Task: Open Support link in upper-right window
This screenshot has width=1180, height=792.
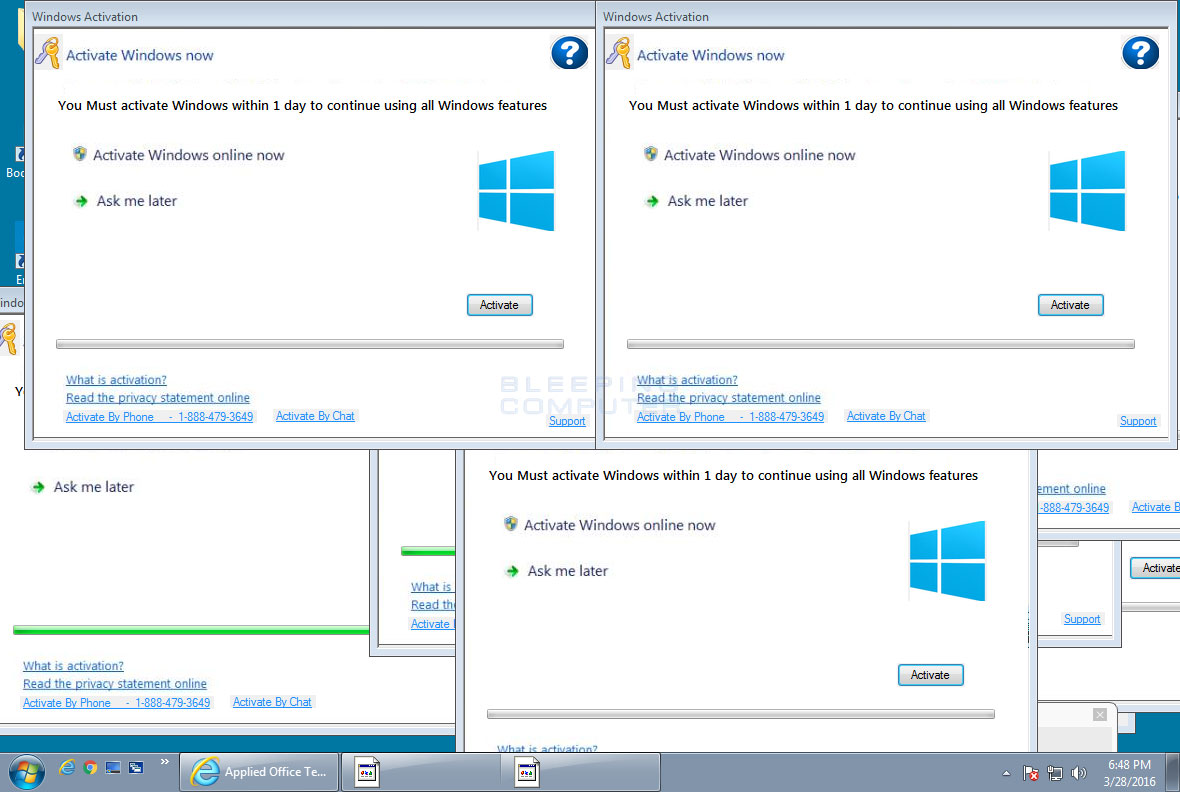Action: 1138,422
